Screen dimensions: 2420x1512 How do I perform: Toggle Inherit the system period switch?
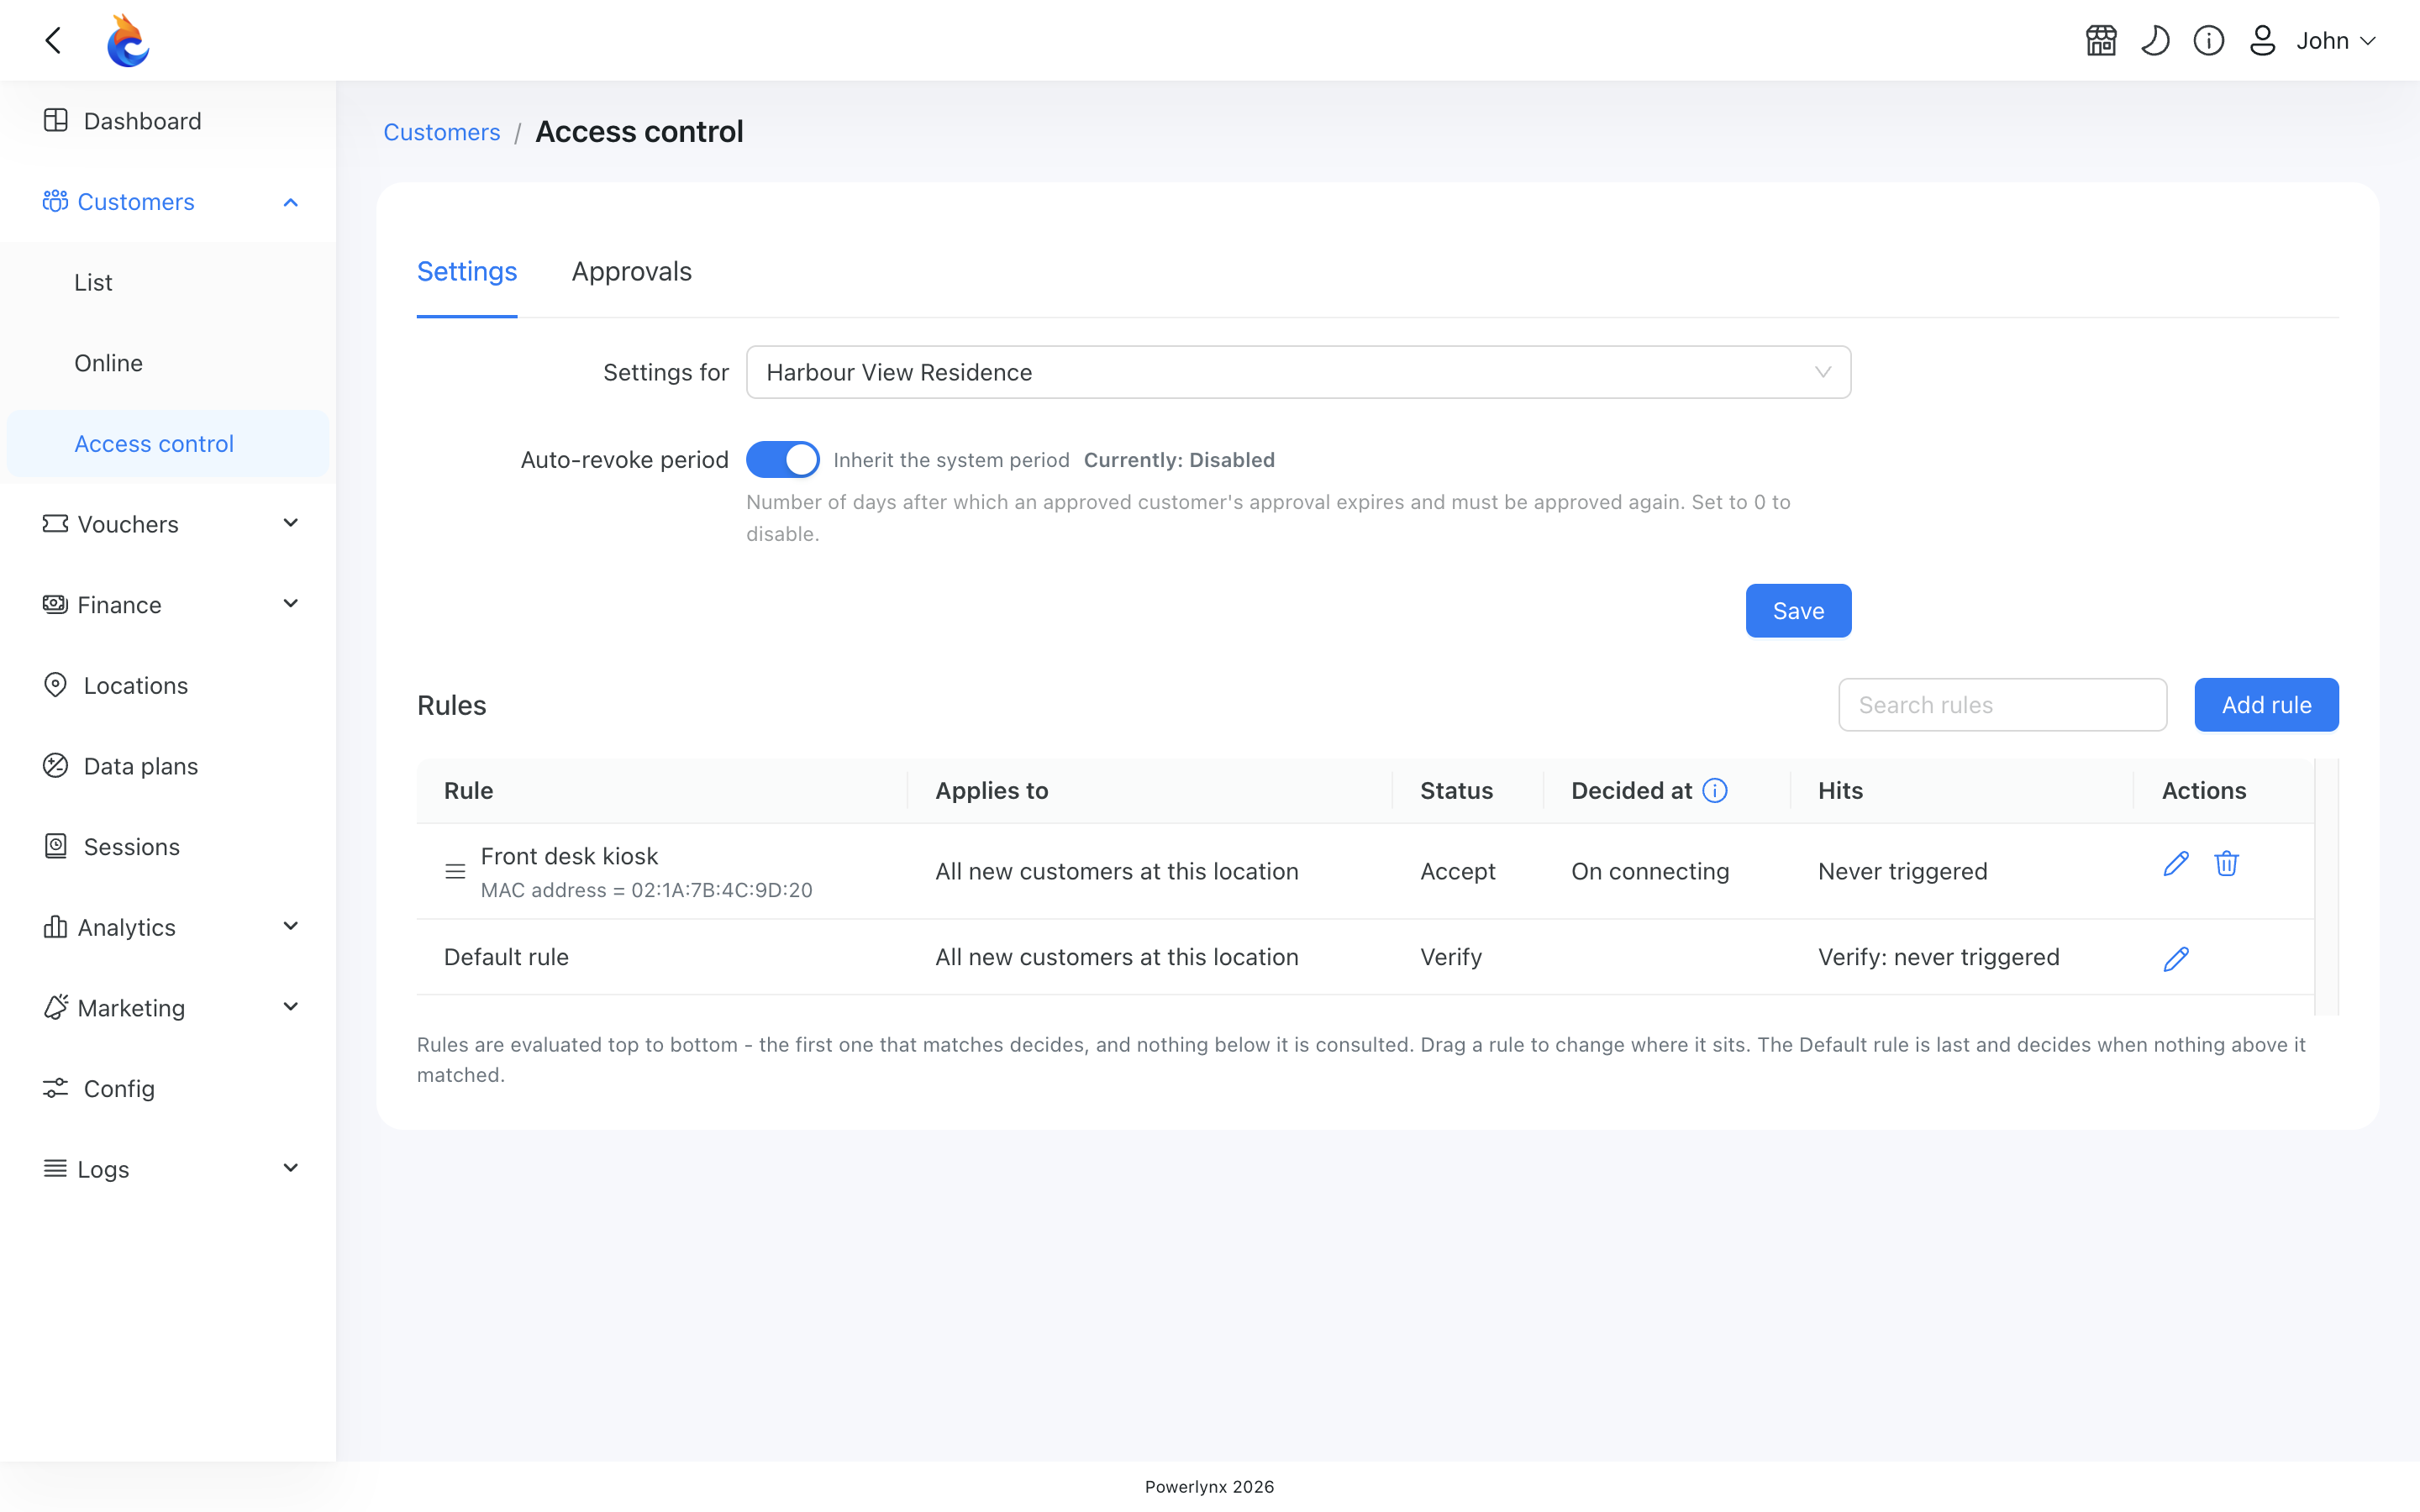point(783,460)
